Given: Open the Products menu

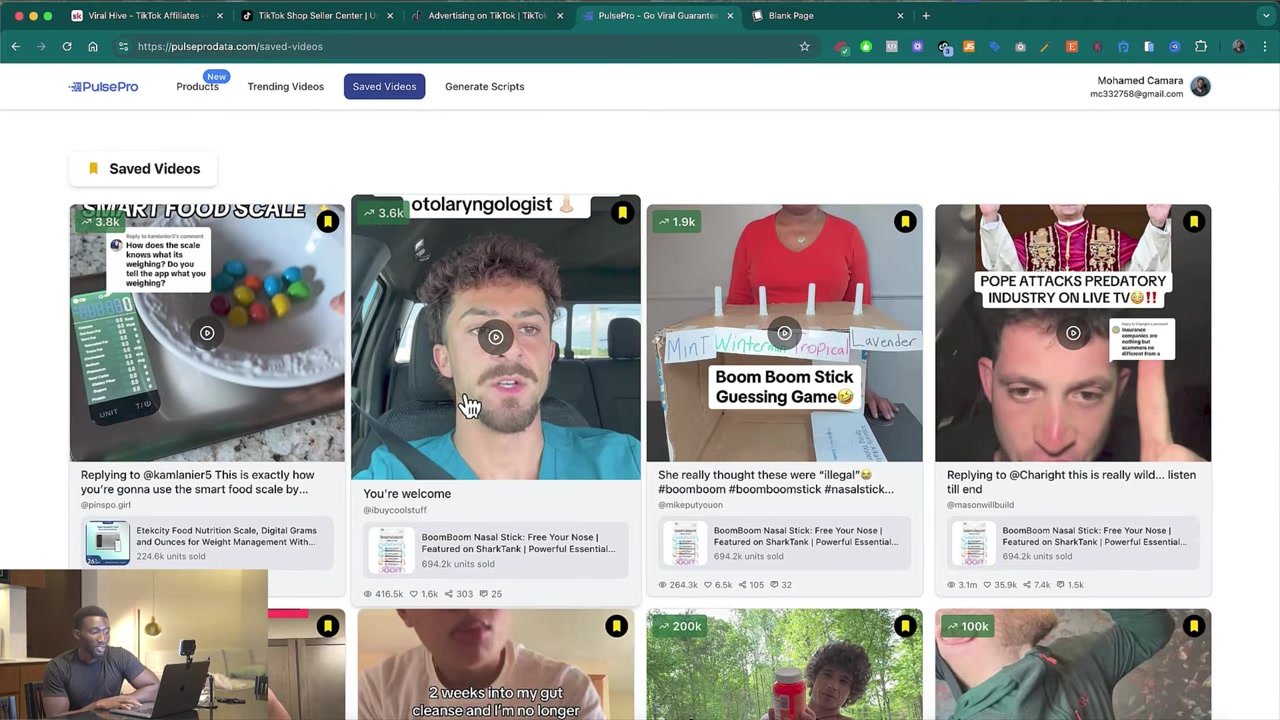Looking at the screenshot, I should (197, 87).
